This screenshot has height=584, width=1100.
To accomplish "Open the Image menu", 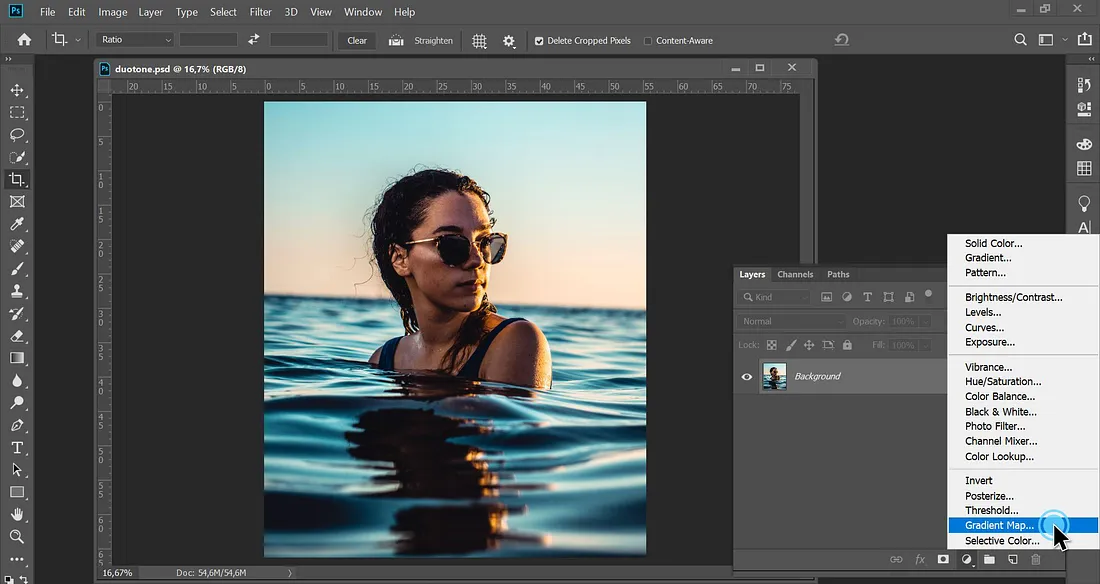I will 112,12.
